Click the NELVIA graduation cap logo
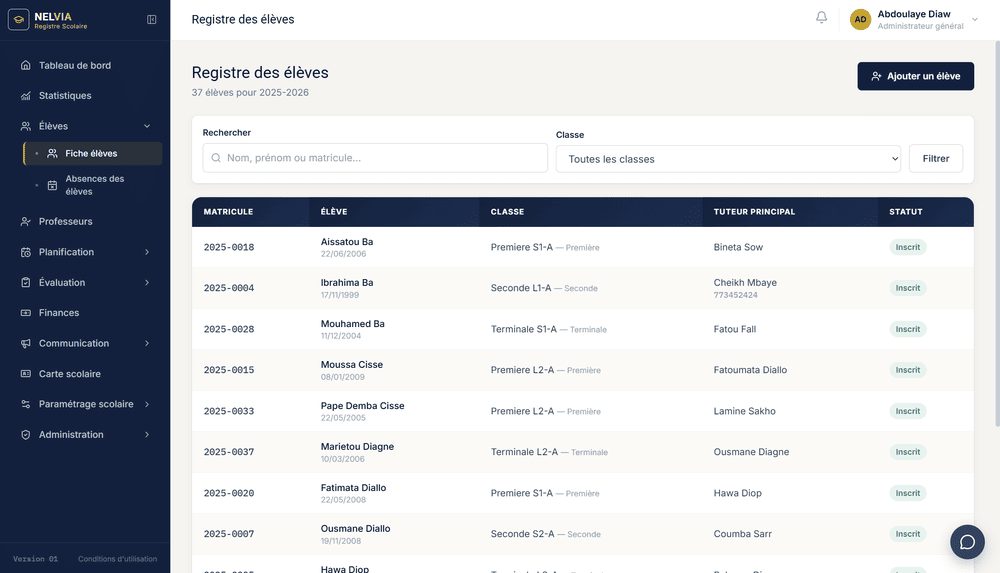The height and width of the screenshot is (573, 1000). [x=18, y=20]
